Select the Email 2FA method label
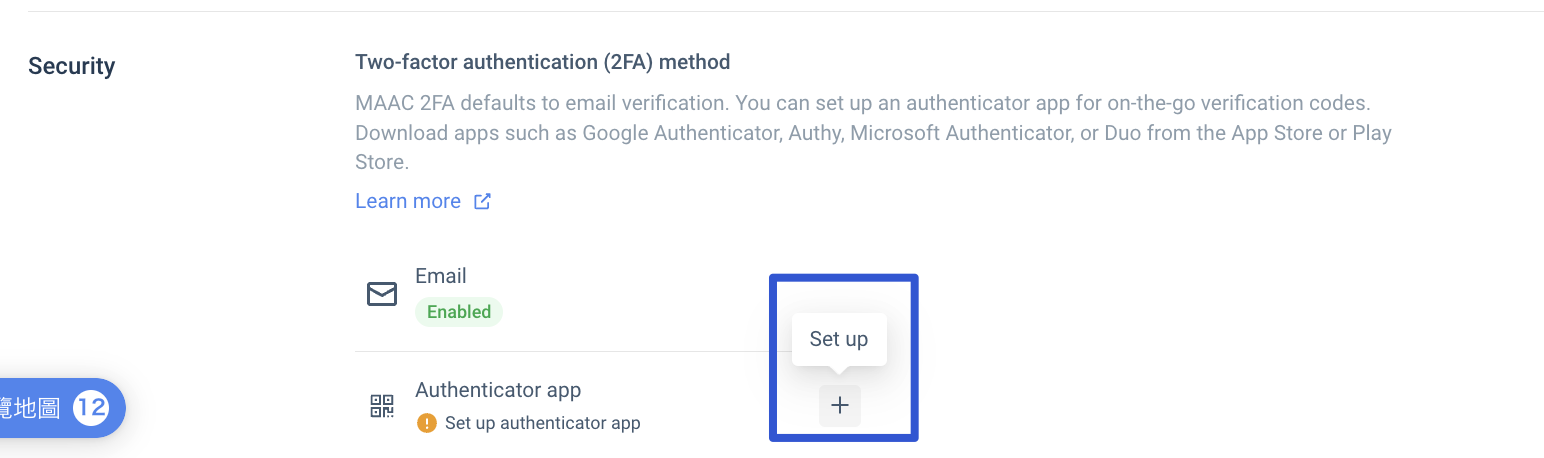 441,276
